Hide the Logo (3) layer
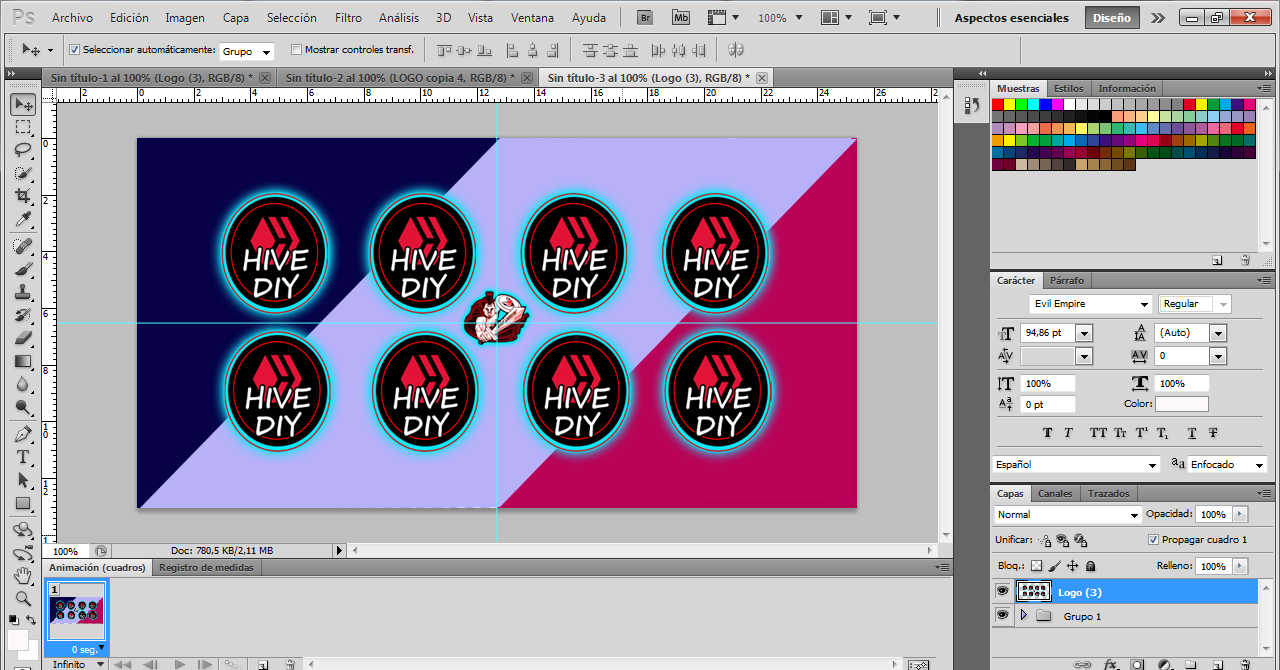The height and width of the screenshot is (670, 1280). pos(1002,592)
